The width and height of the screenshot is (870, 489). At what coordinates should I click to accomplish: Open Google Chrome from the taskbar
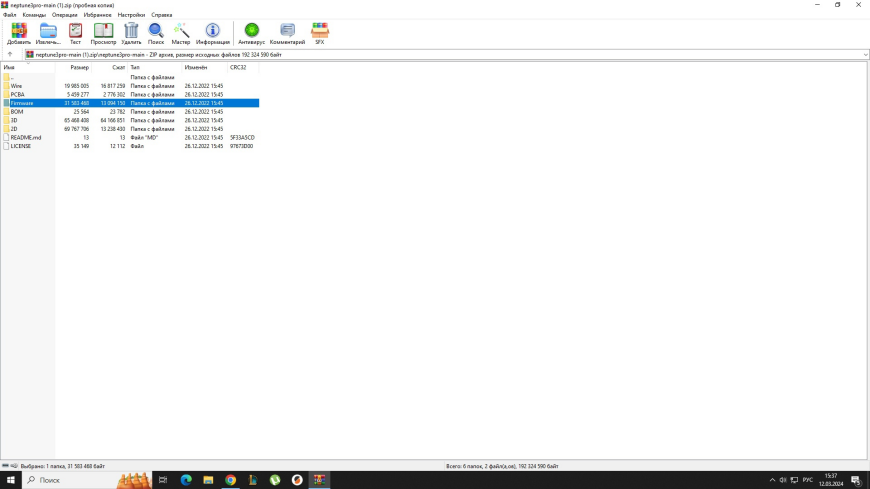point(230,480)
